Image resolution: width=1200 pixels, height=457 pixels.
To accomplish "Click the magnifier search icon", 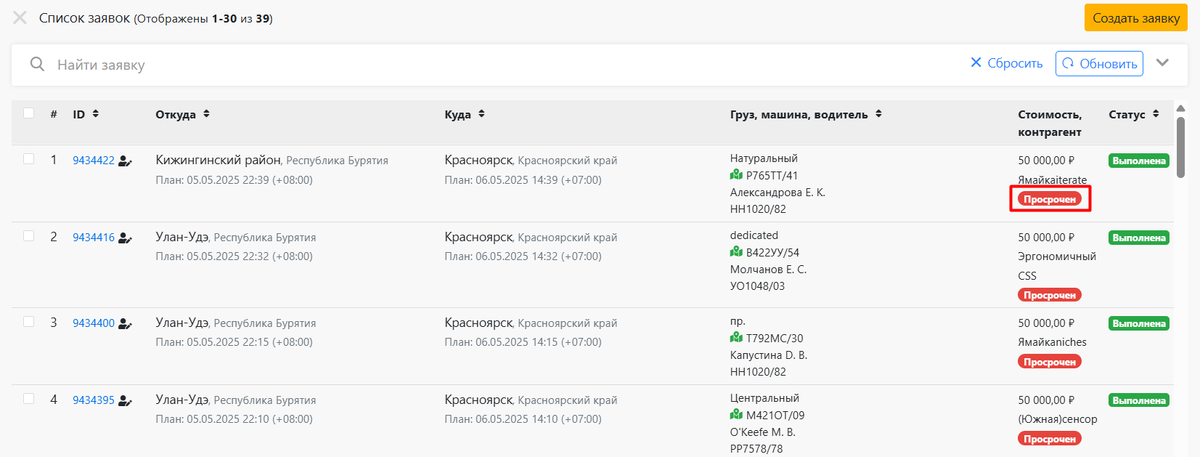I will pos(37,64).
